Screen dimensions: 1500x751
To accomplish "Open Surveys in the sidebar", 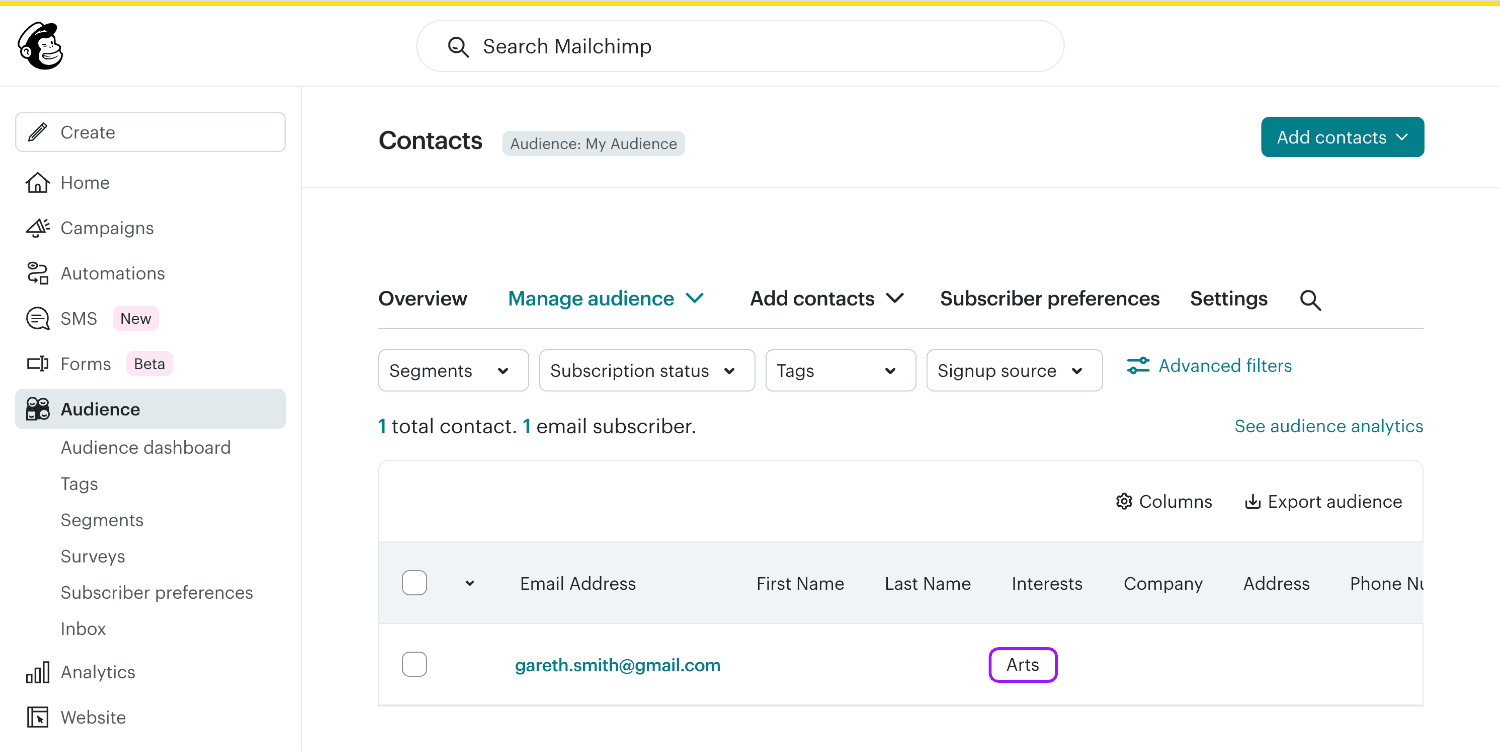I will 93,556.
